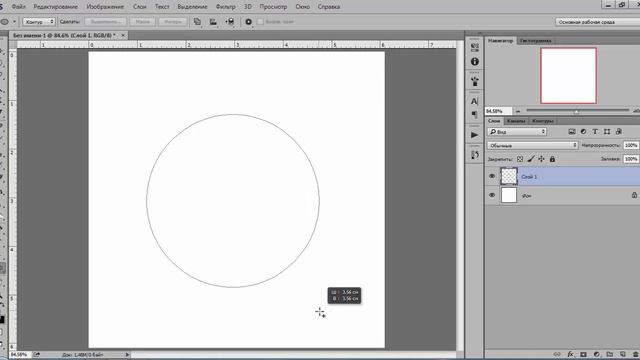Open the Обычные blend mode dropdown
The image size is (640, 360).
coord(533,145)
